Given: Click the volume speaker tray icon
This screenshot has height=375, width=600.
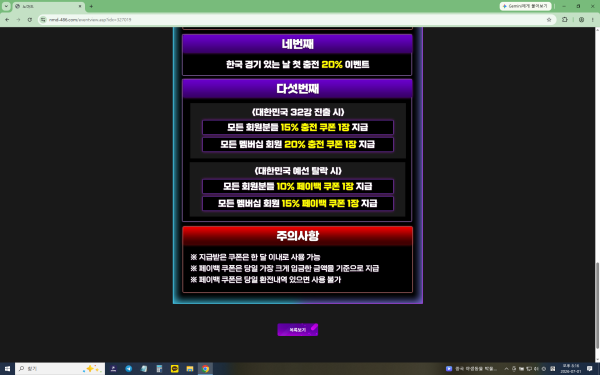Looking at the screenshot, I should 536,369.
